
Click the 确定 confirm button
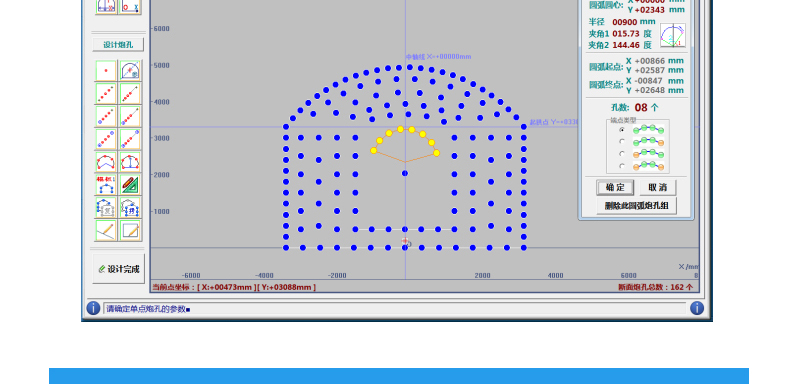tap(615, 187)
